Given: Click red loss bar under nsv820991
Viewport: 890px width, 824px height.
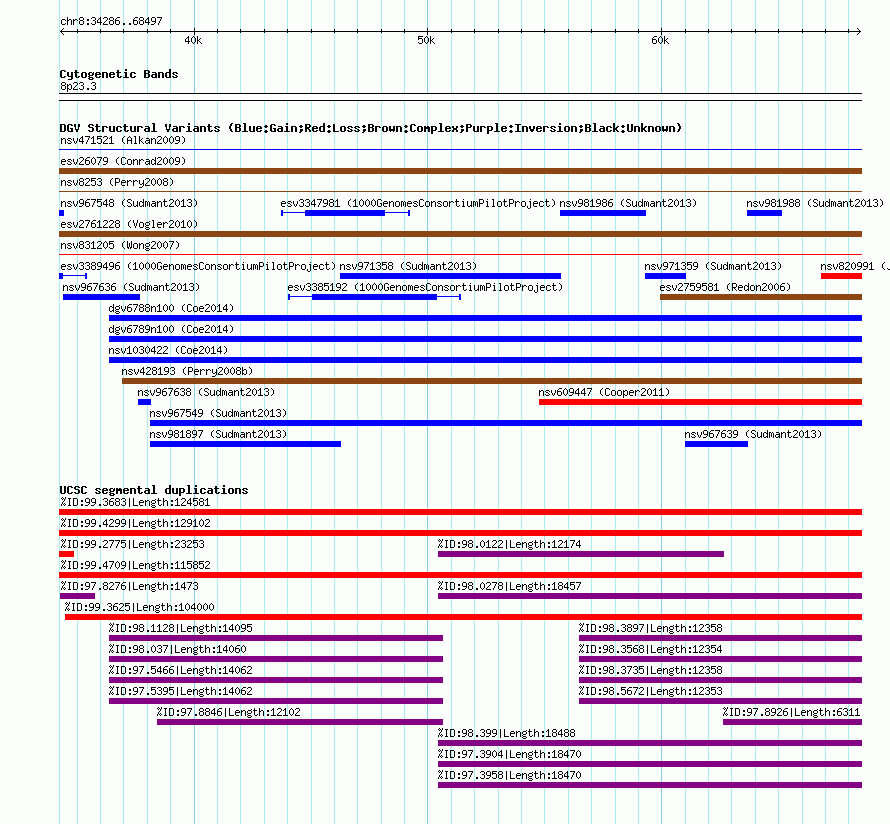Looking at the screenshot, I should pos(841,276).
